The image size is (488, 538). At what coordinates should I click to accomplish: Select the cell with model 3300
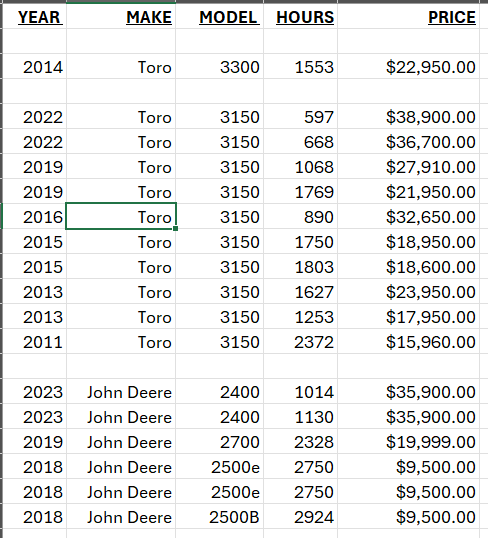pos(219,67)
